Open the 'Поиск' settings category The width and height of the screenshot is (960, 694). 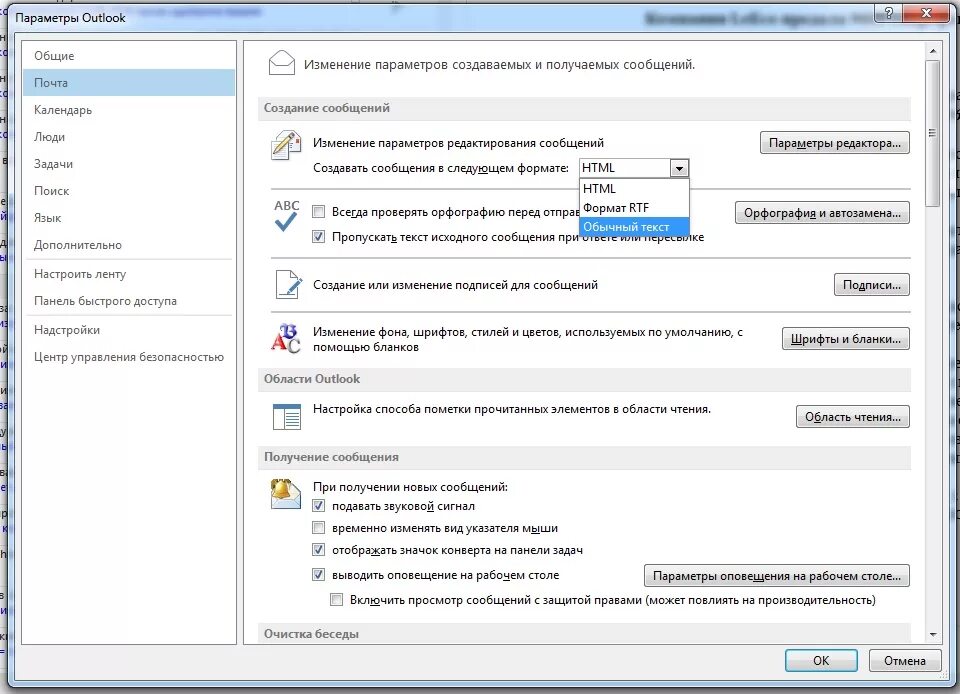(x=129, y=190)
